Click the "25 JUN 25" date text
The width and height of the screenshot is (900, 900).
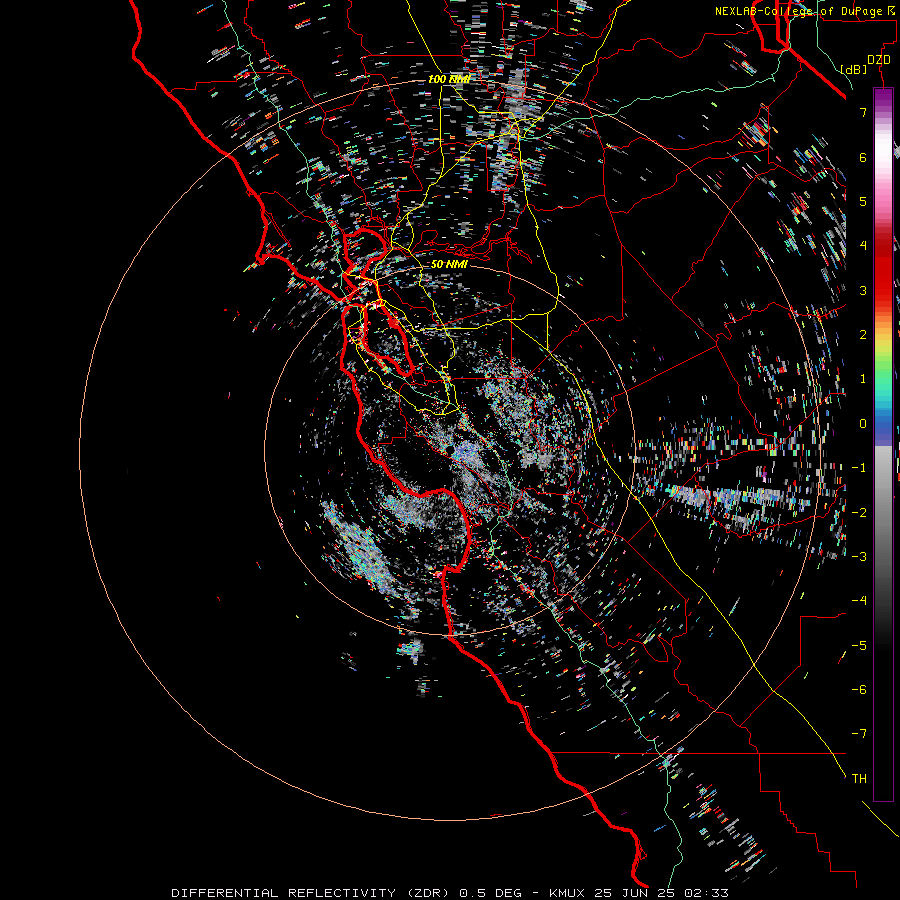point(634,893)
